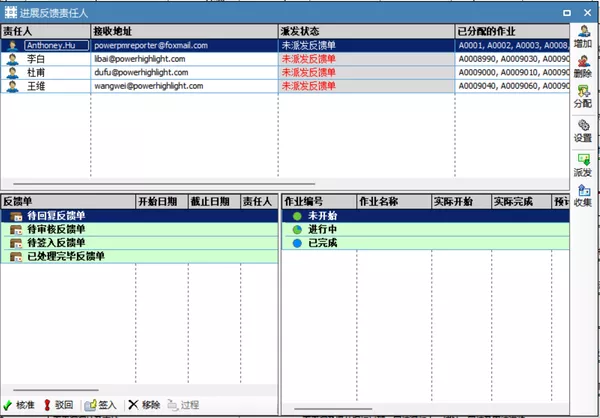
Task: Select the 待回复反馈单 folder row
Action: click(x=139, y=216)
